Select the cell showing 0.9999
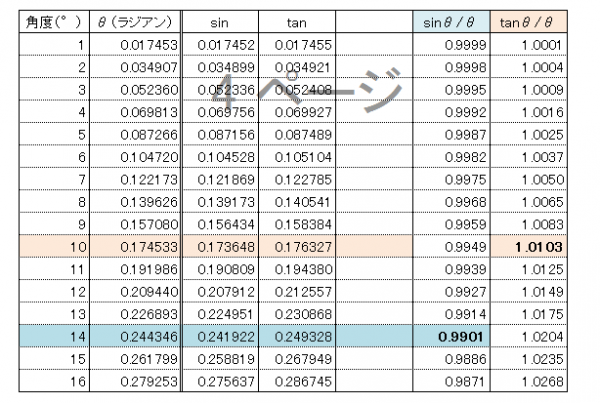This screenshot has height=403, width=600. tap(465, 45)
